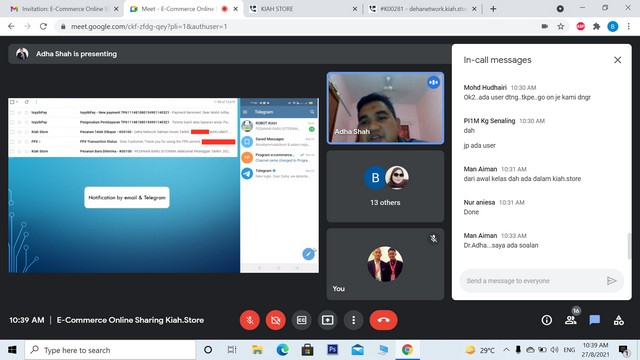Click the Present now icon

(x=328, y=320)
